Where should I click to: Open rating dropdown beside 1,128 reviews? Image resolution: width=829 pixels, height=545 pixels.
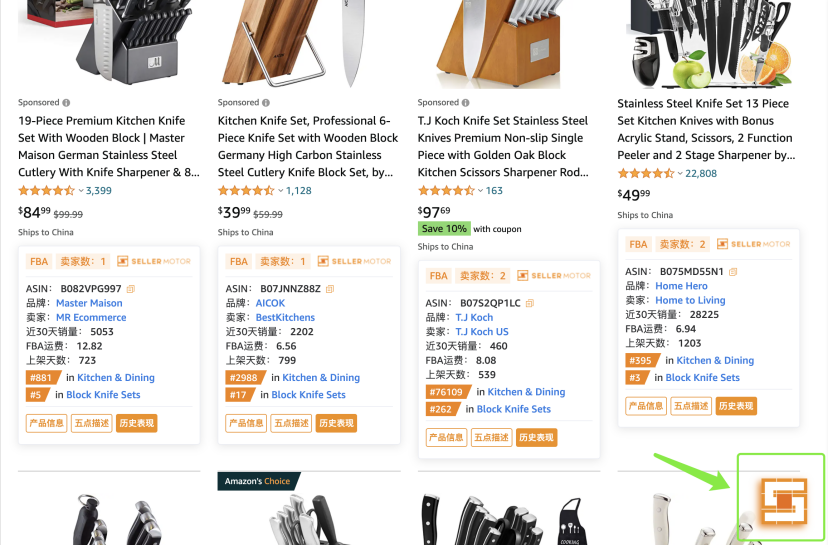[281, 191]
